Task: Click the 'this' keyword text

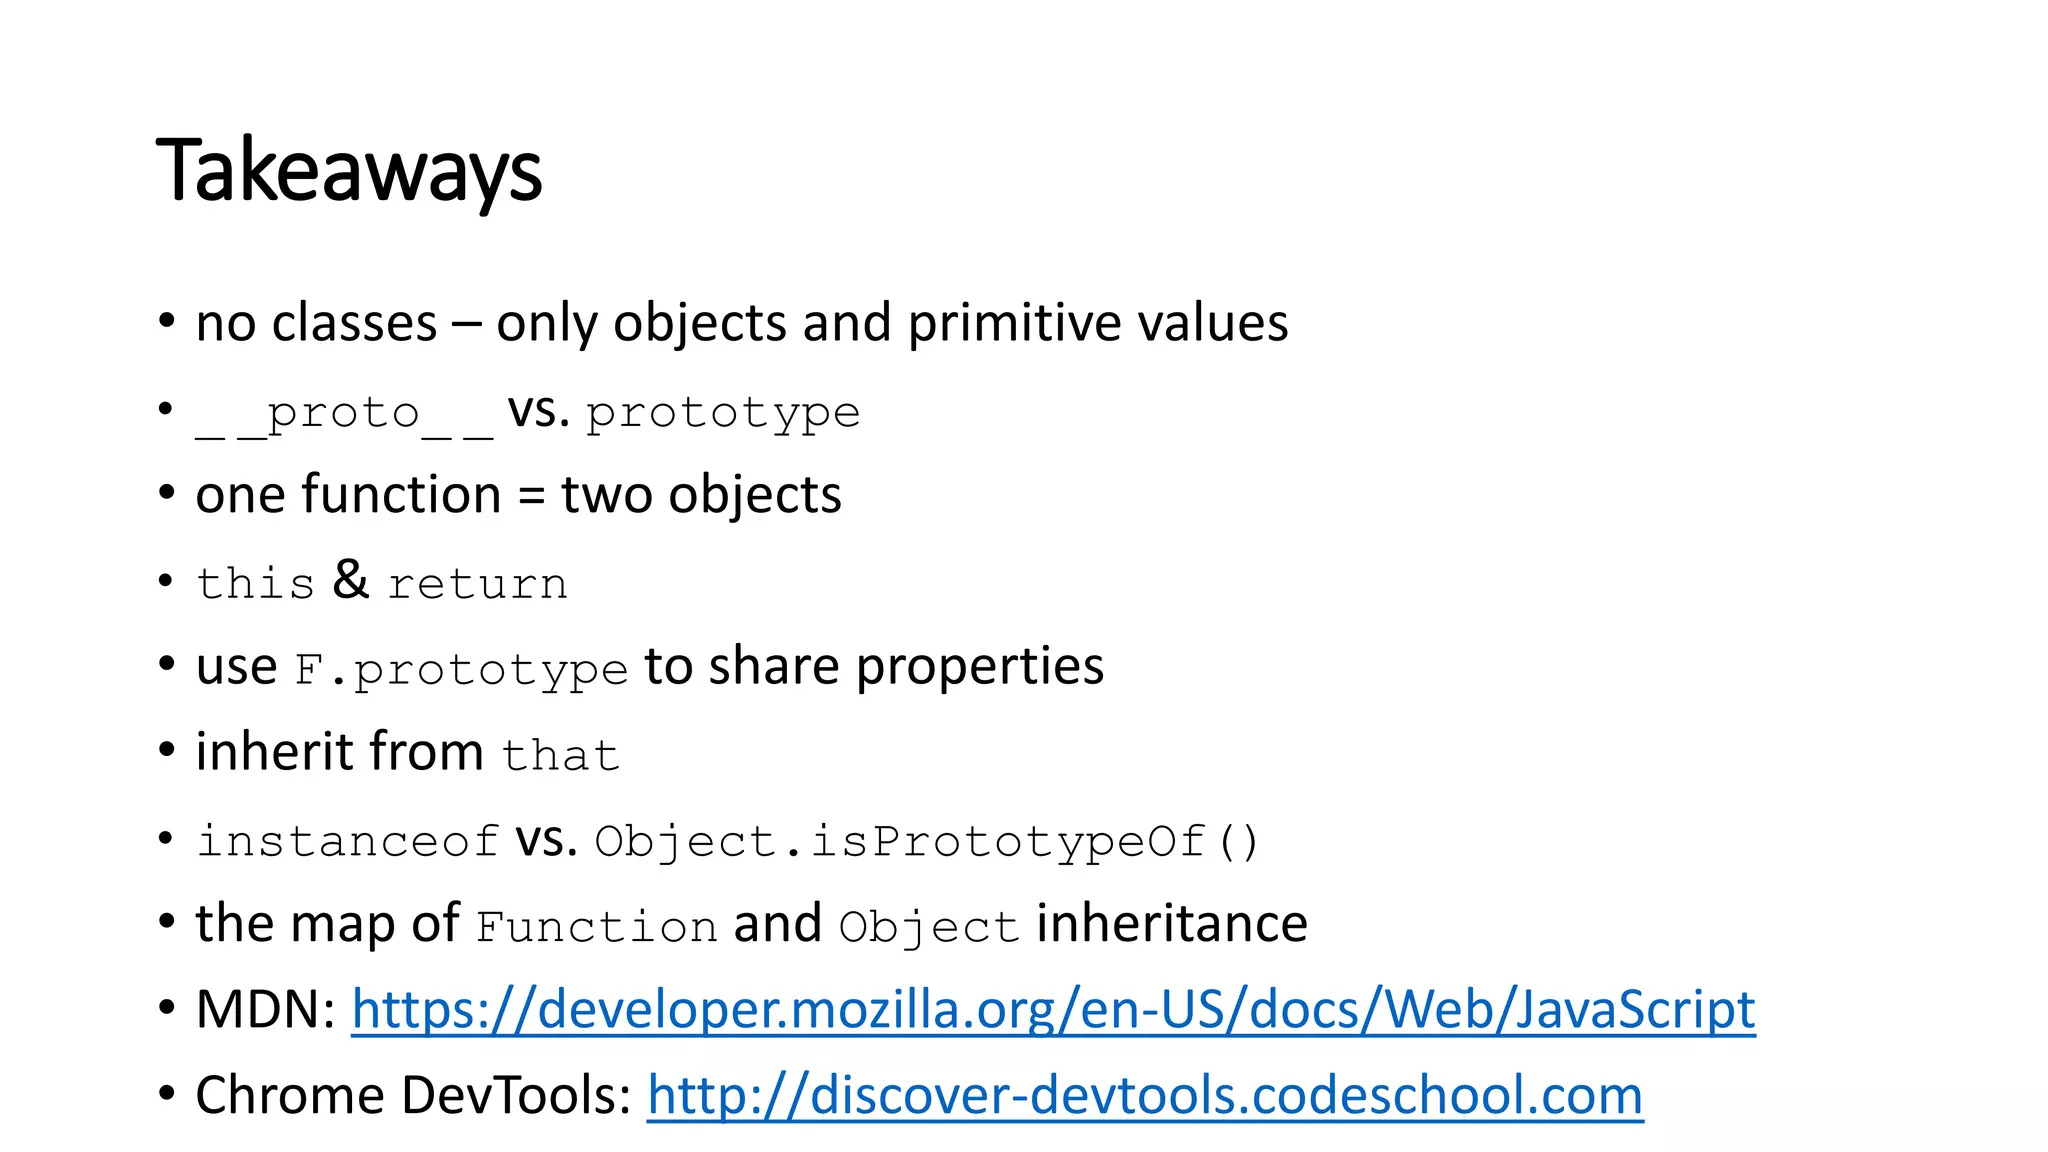Action: pos(255,584)
